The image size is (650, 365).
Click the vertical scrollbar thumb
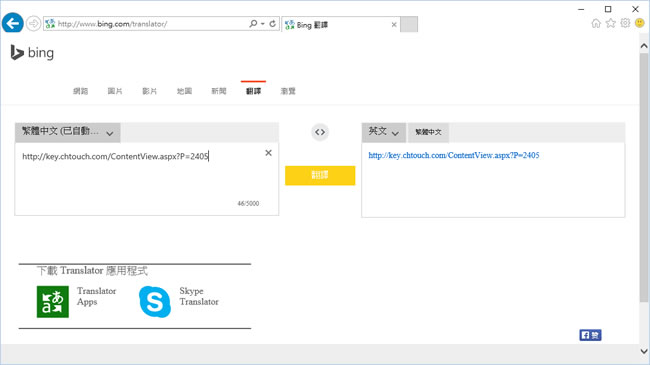644,177
